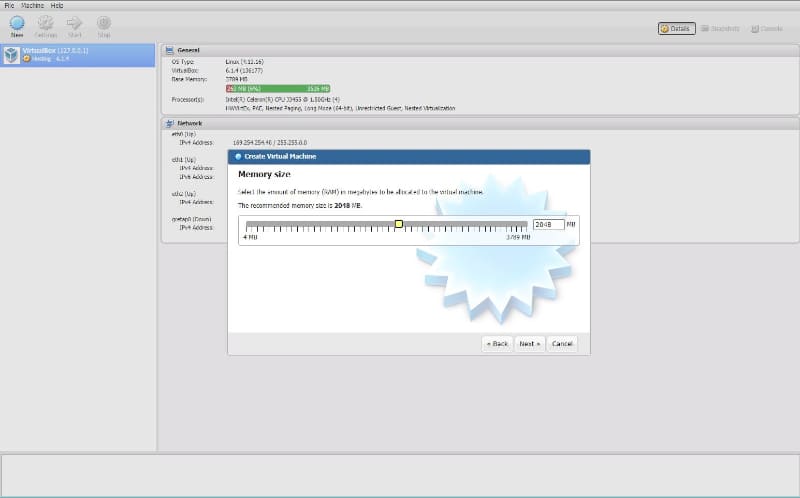Click the Stop toolbar icon
The width and height of the screenshot is (800, 498).
(104, 23)
